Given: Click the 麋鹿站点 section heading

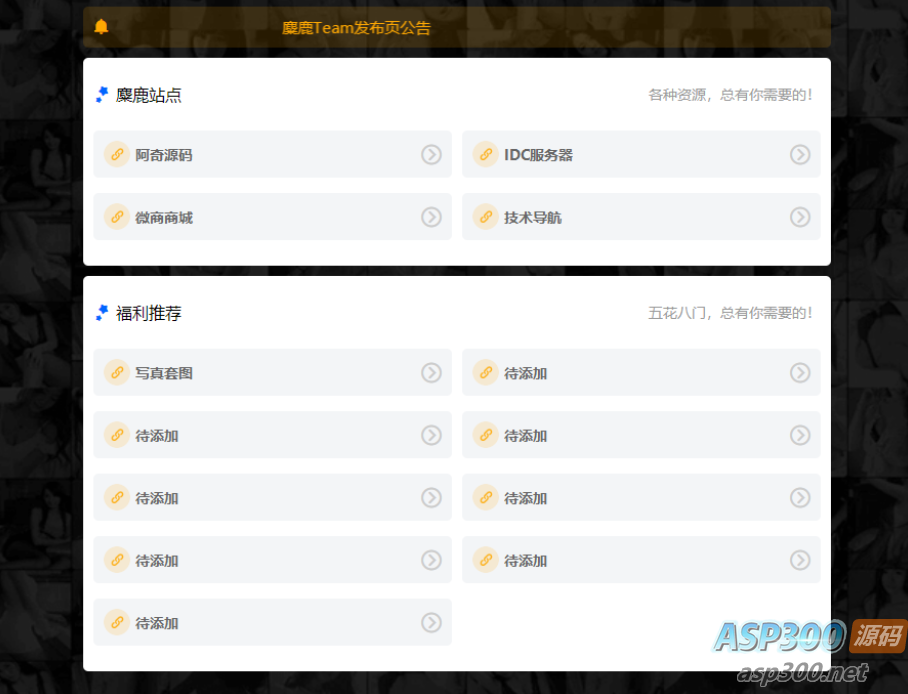Looking at the screenshot, I should click(x=149, y=95).
